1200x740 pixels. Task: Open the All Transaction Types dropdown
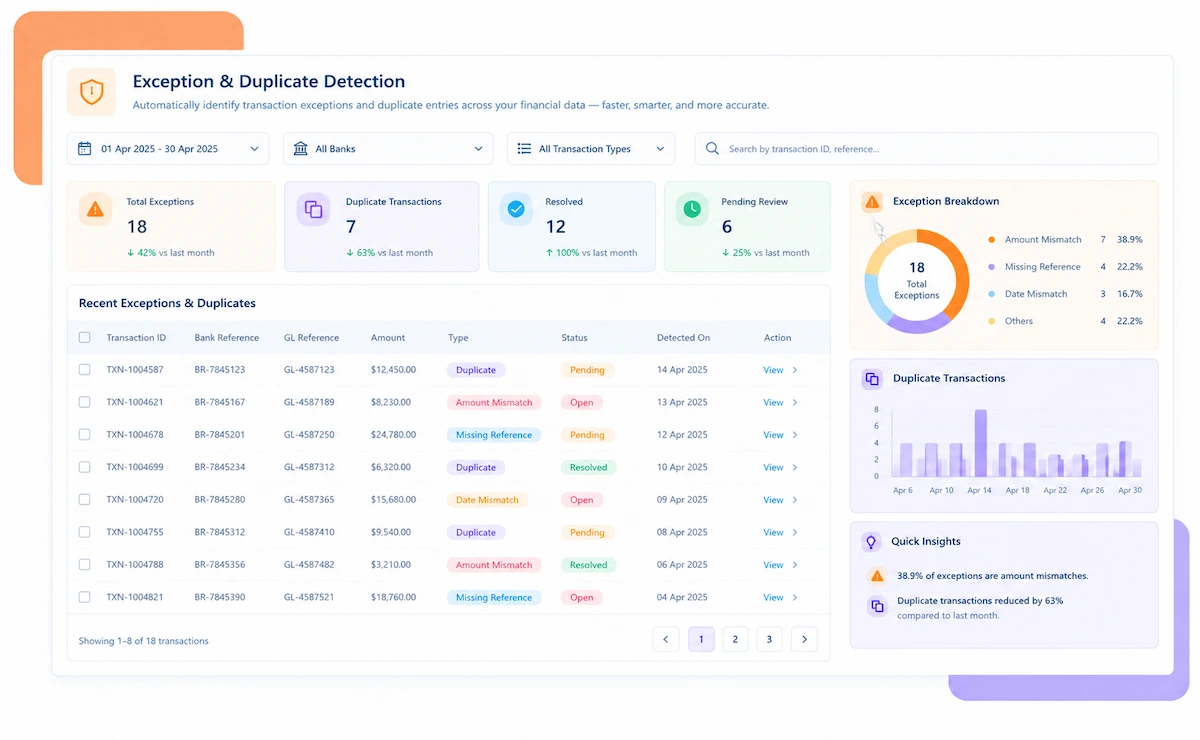(x=591, y=149)
